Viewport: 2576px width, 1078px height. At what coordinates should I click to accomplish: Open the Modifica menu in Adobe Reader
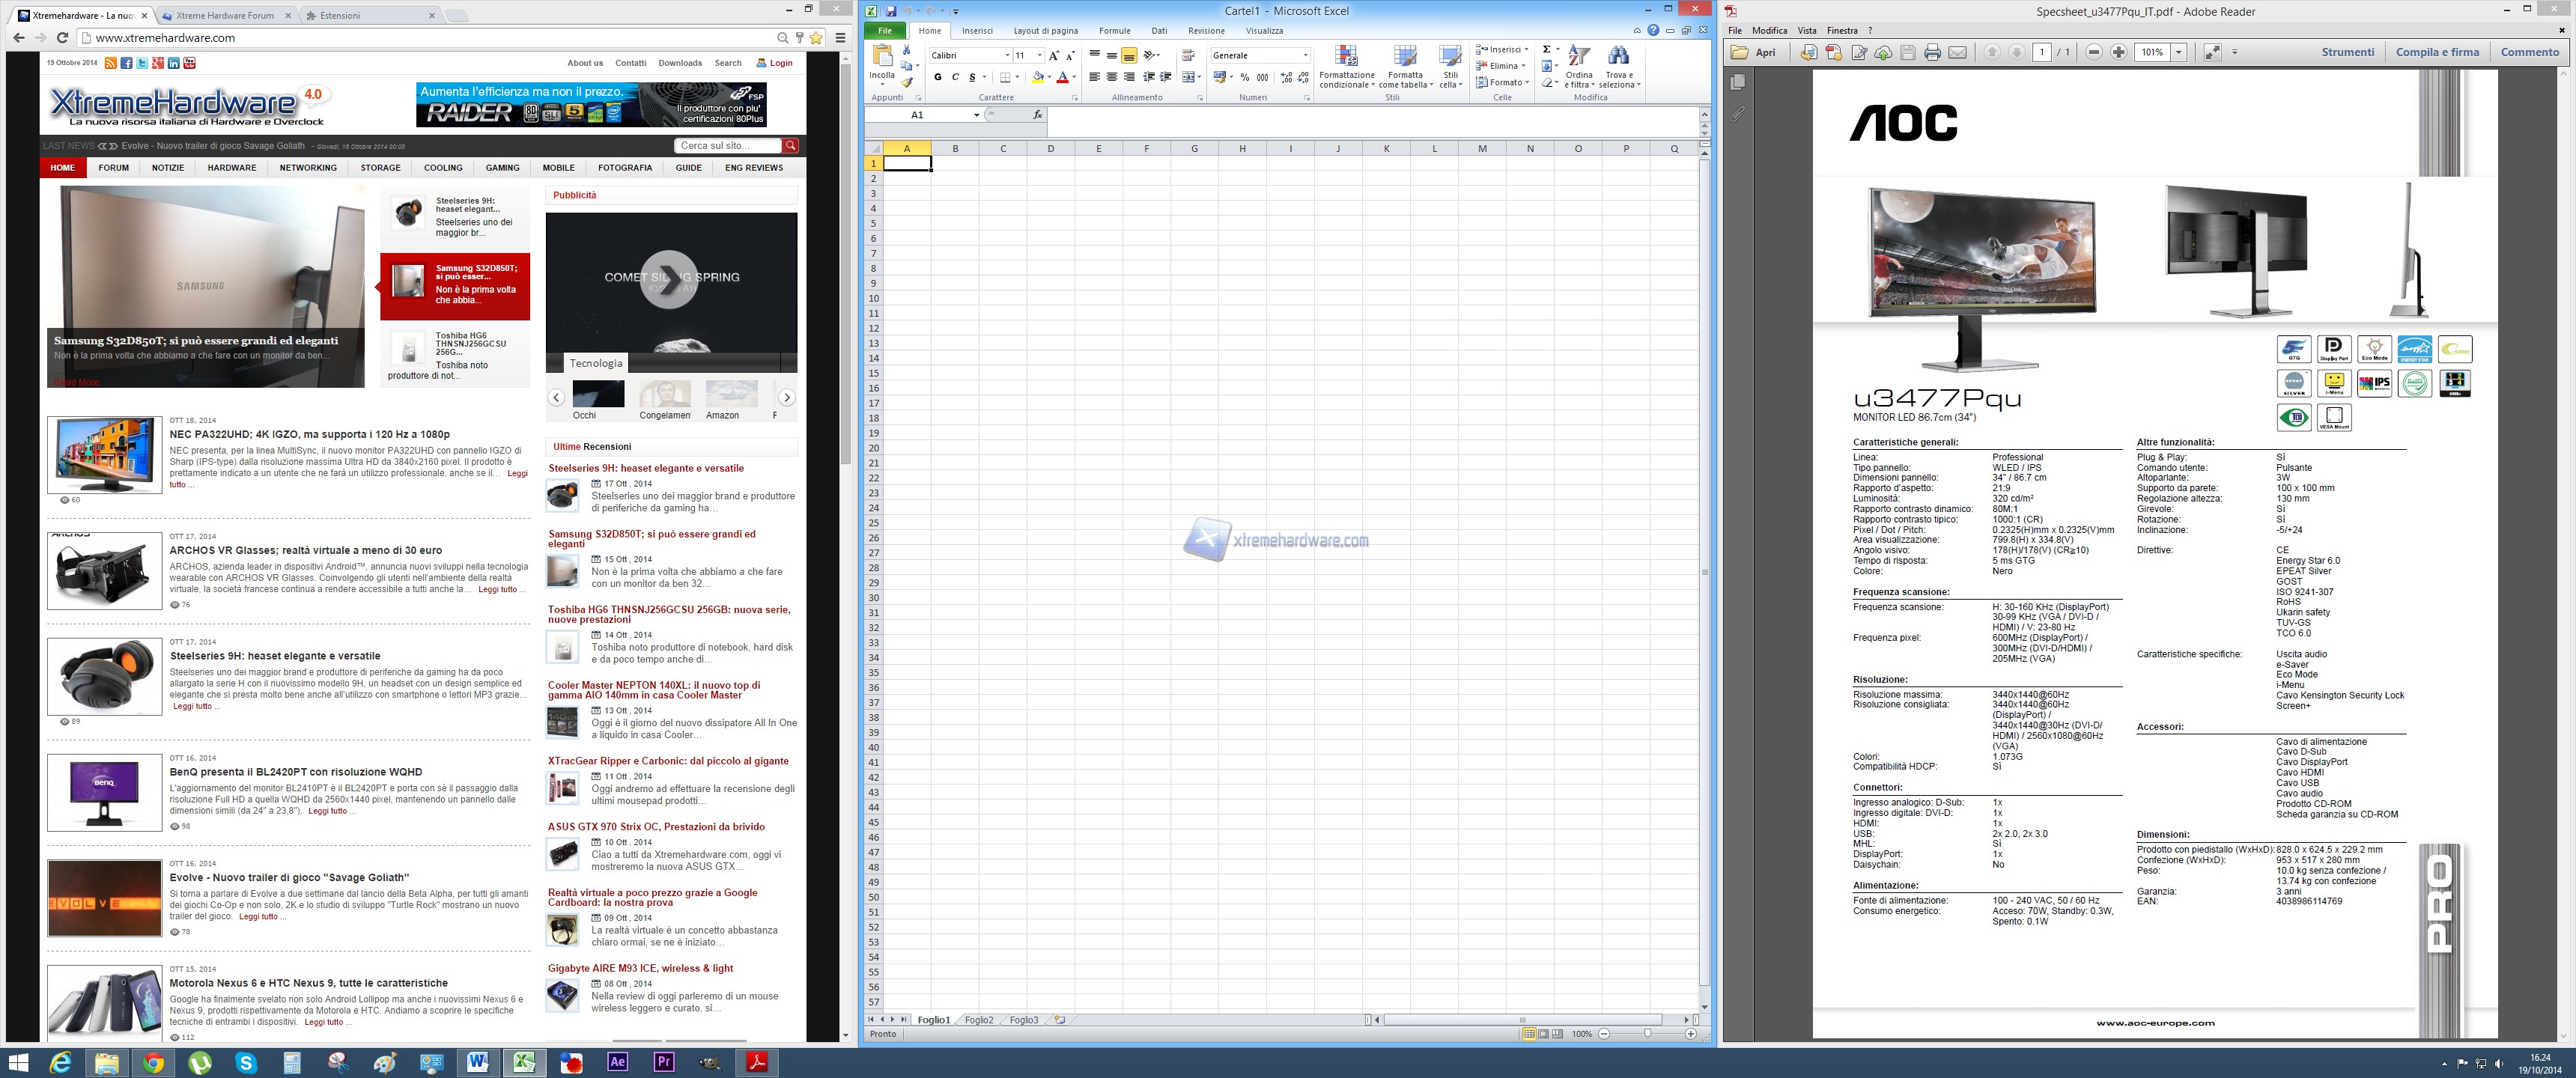(x=1770, y=30)
